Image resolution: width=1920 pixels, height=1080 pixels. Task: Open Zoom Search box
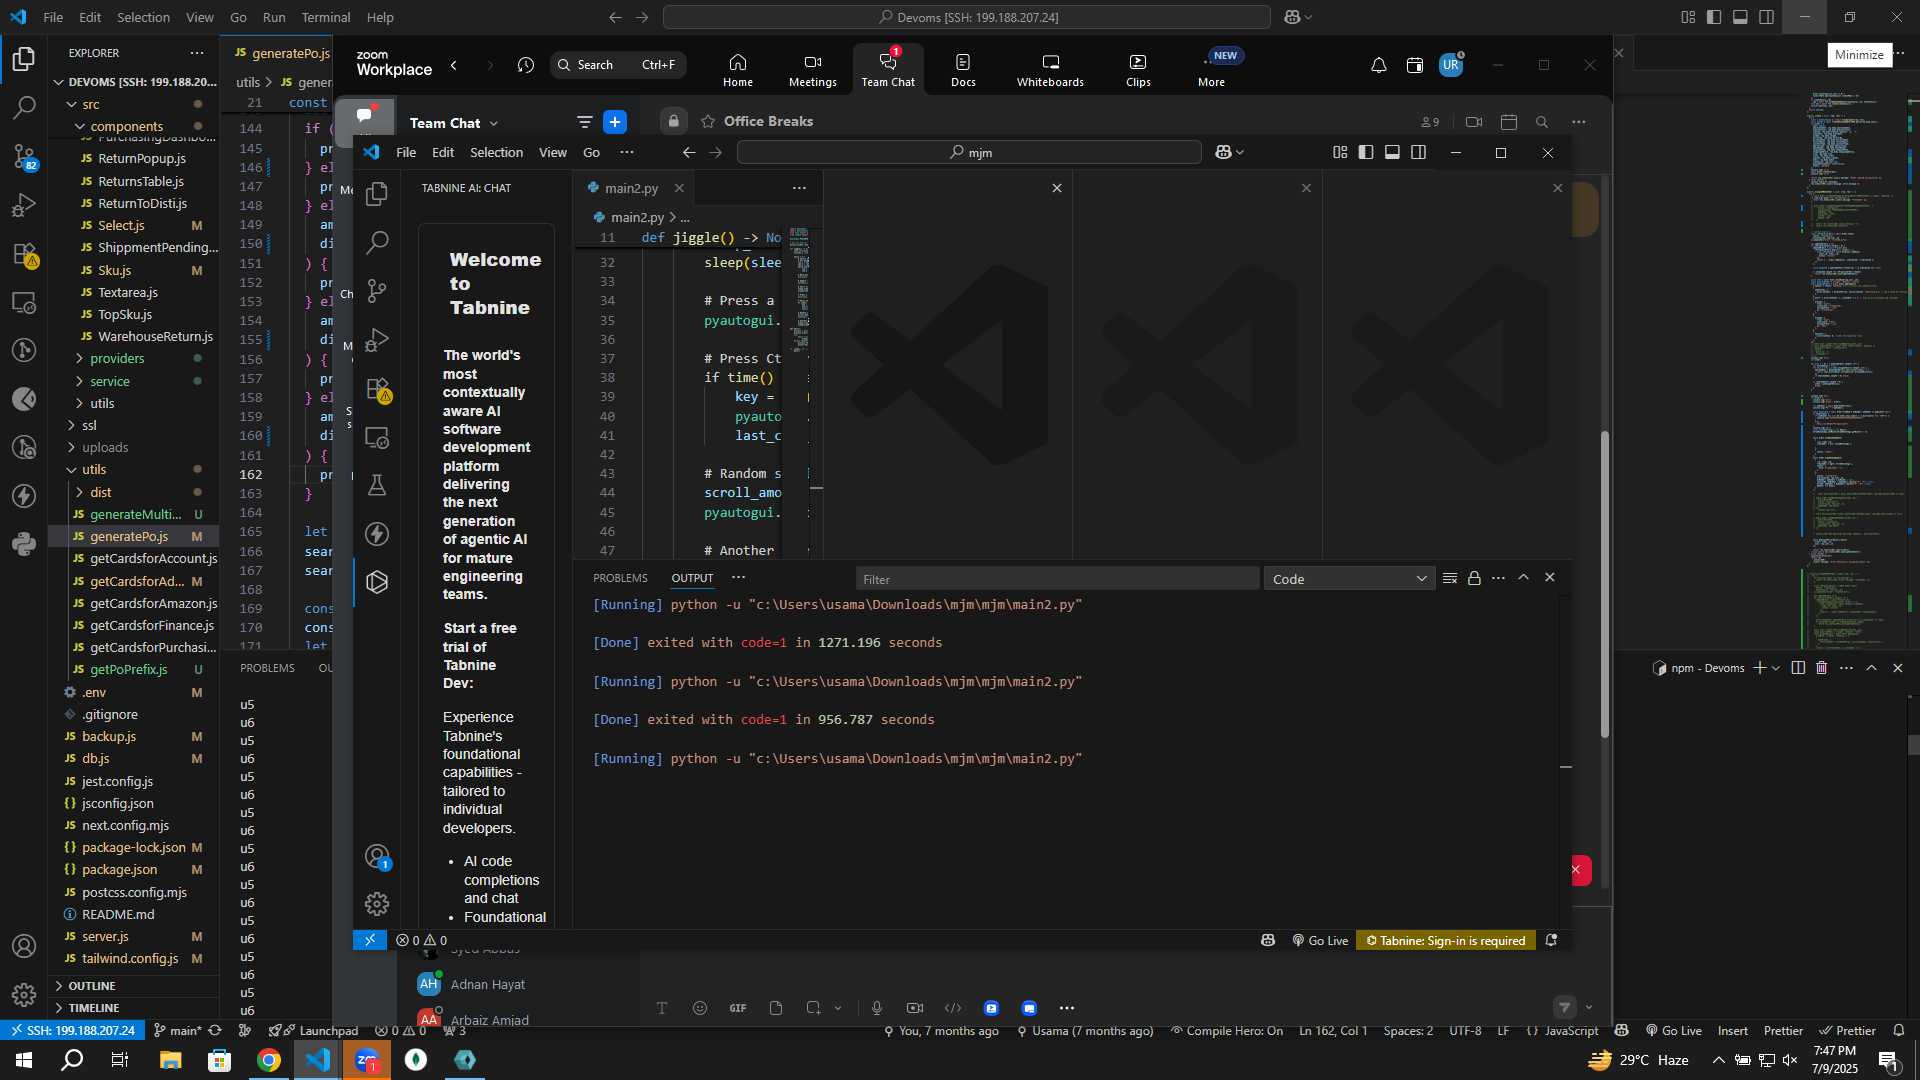pyautogui.click(x=619, y=65)
